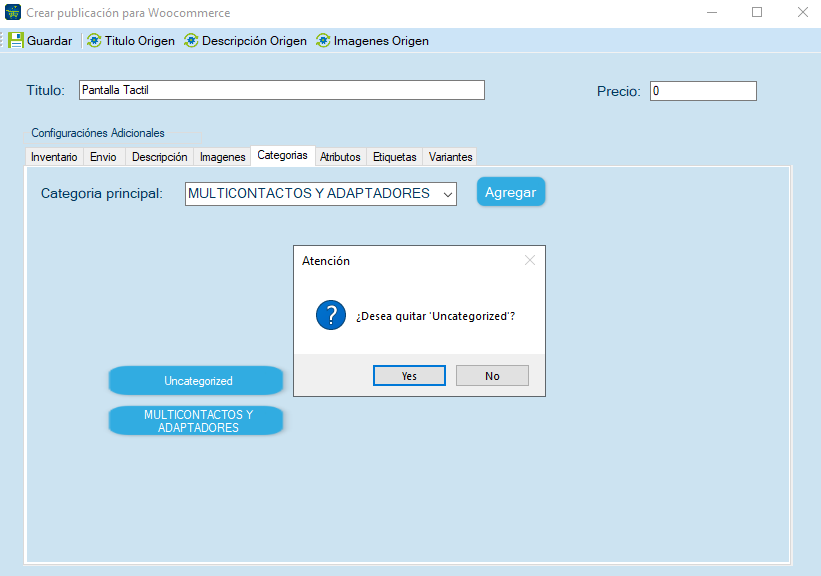Select the Categorias tab
The width and height of the screenshot is (821, 576).
283,156
